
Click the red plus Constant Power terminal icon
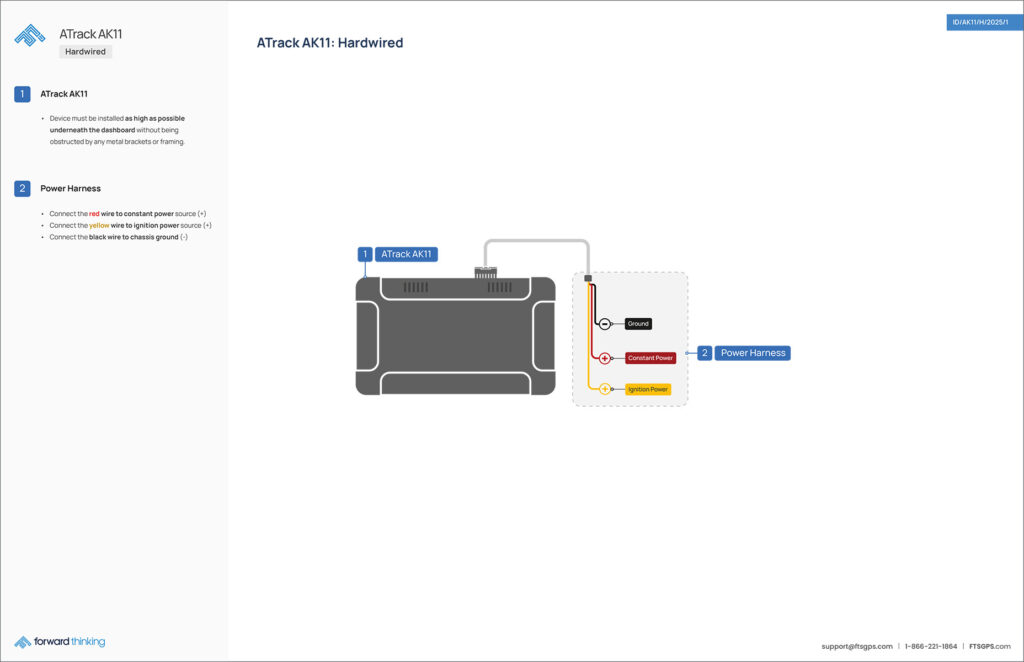click(x=605, y=358)
